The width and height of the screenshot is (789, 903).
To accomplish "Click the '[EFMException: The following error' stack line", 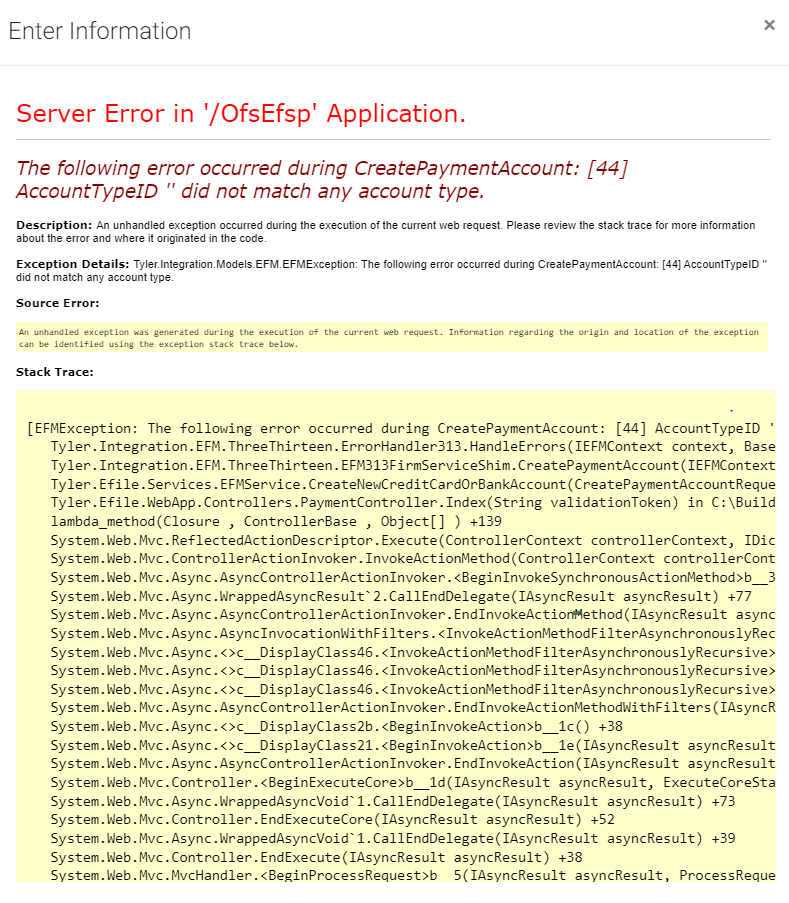I will (x=401, y=428).
